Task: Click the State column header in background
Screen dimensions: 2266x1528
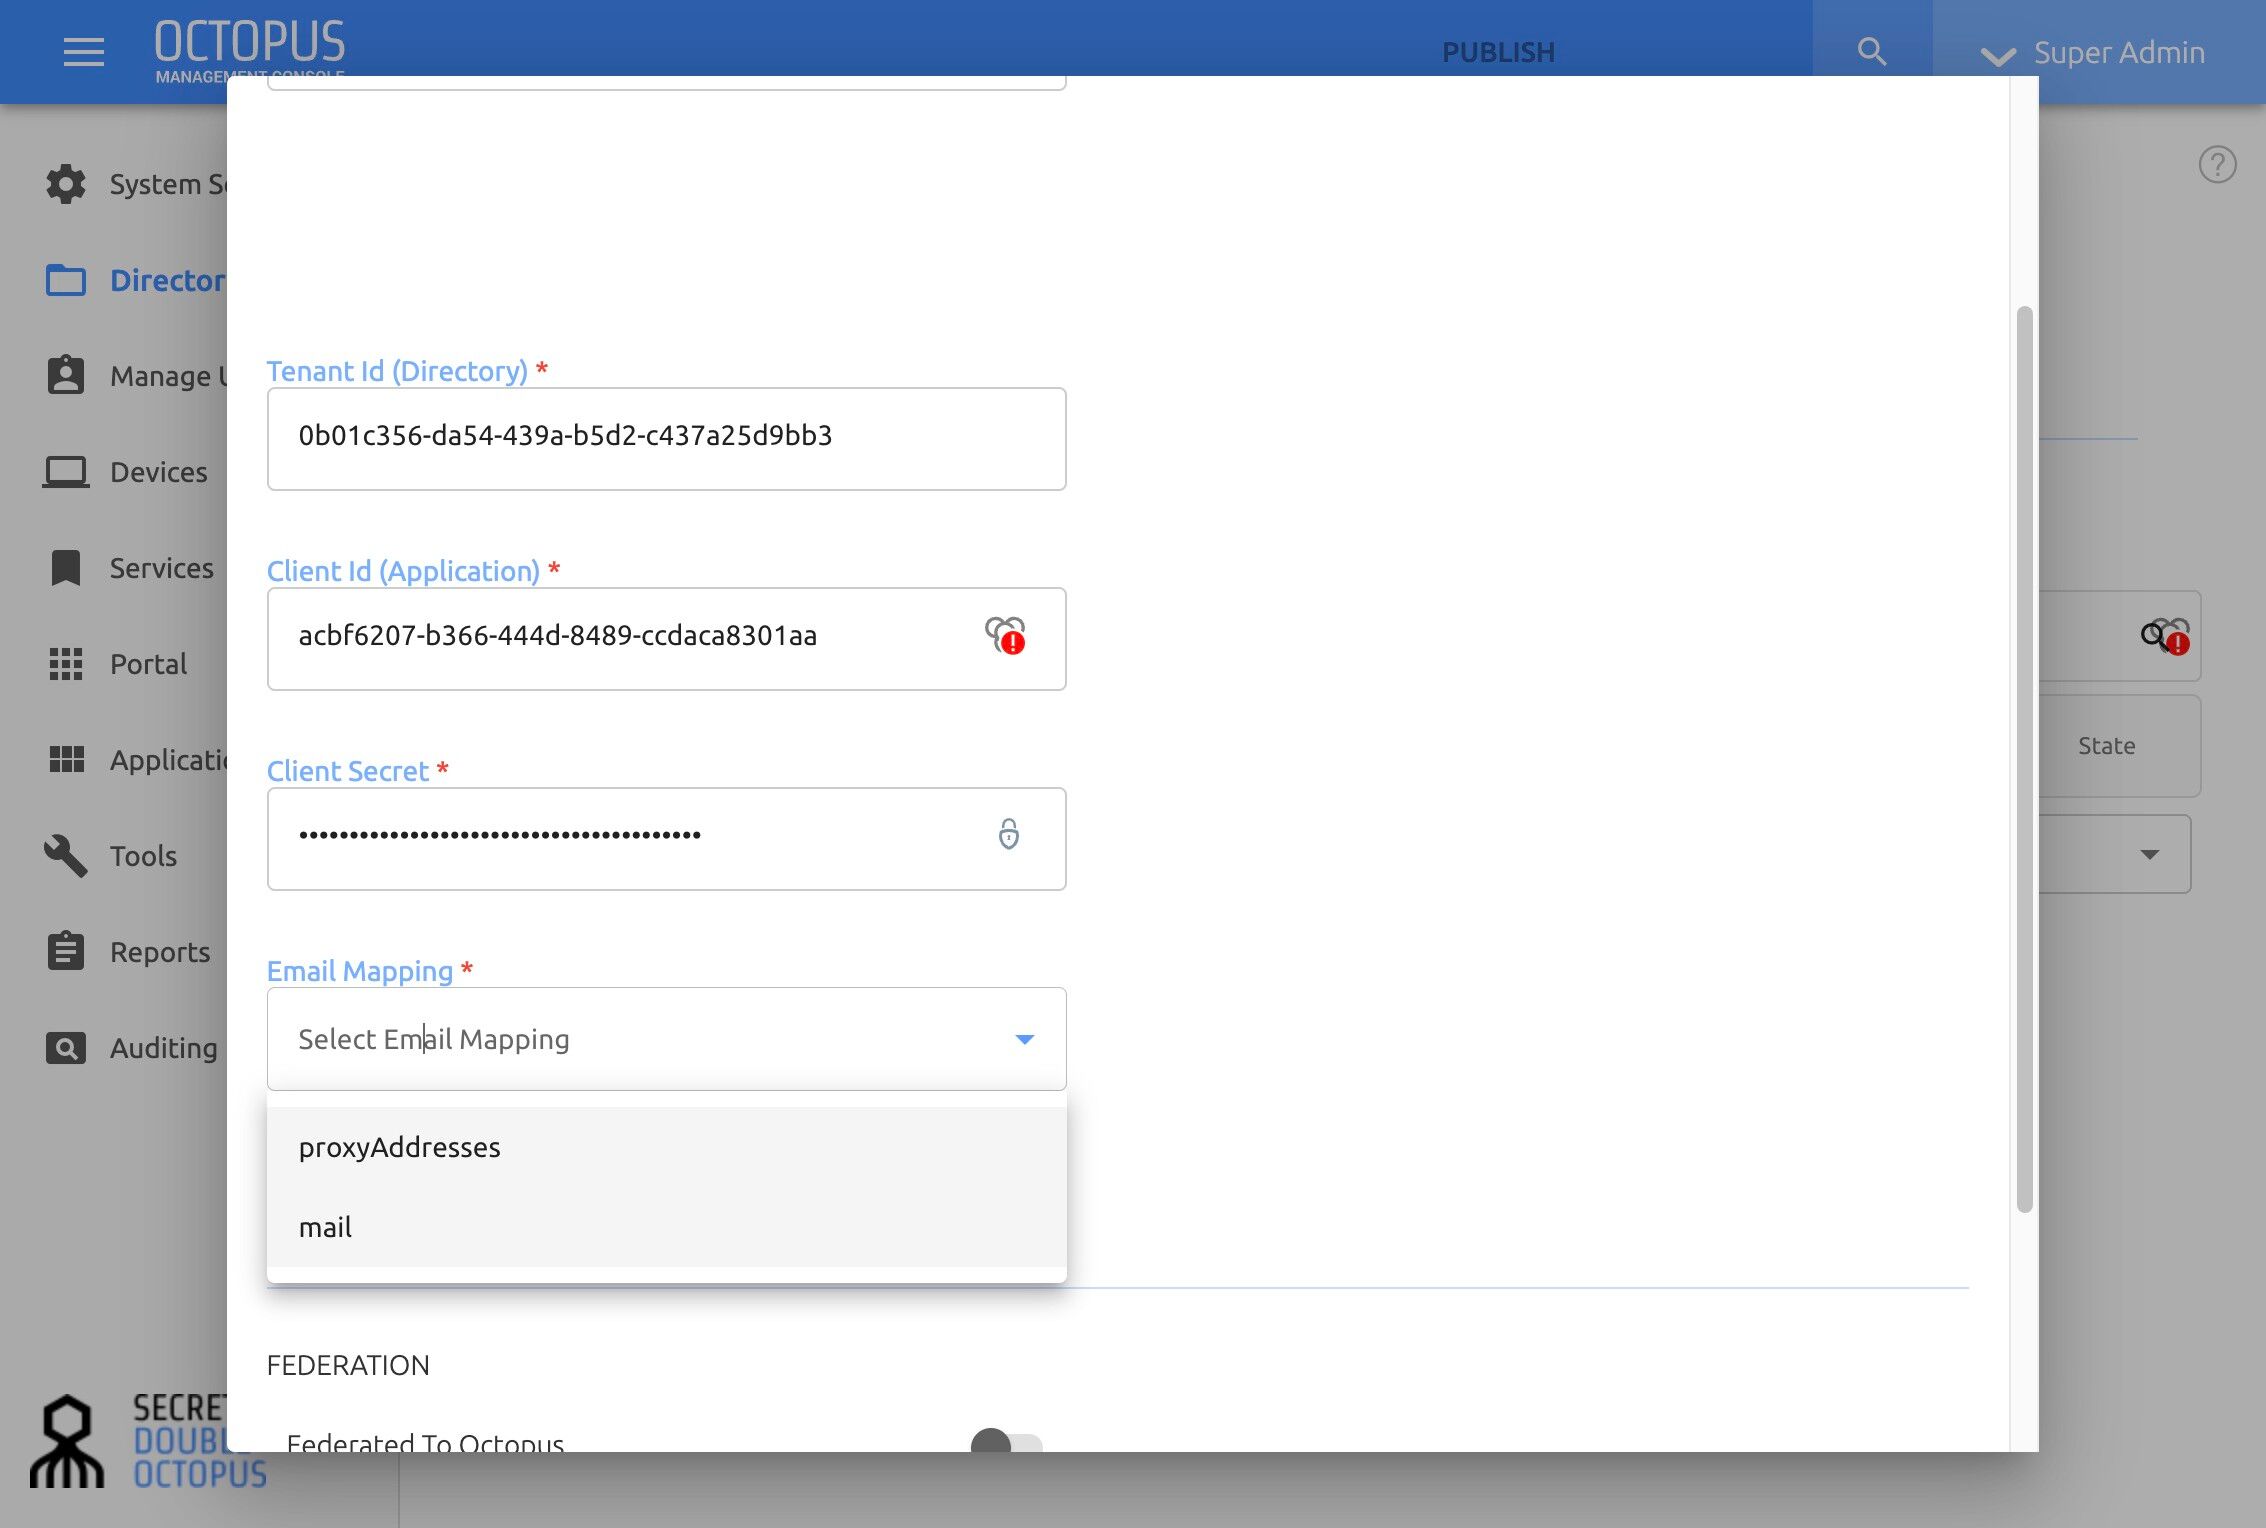Action: click(2106, 746)
